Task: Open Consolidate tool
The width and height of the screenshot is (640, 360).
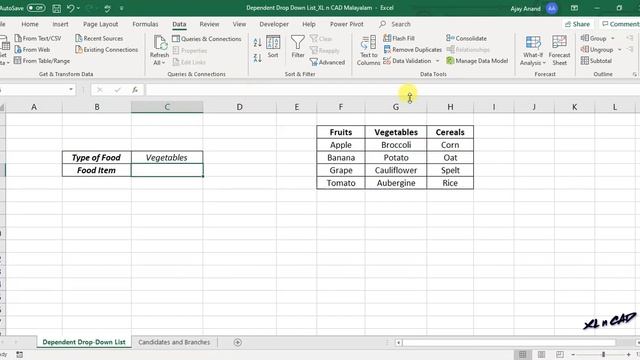Action: coord(467,38)
